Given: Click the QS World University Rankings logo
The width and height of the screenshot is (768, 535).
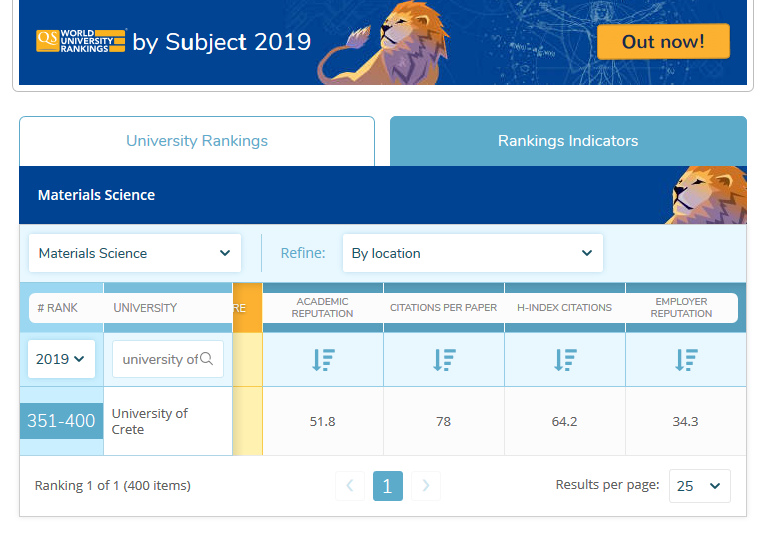Looking at the screenshot, I should (x=81, y=41).
